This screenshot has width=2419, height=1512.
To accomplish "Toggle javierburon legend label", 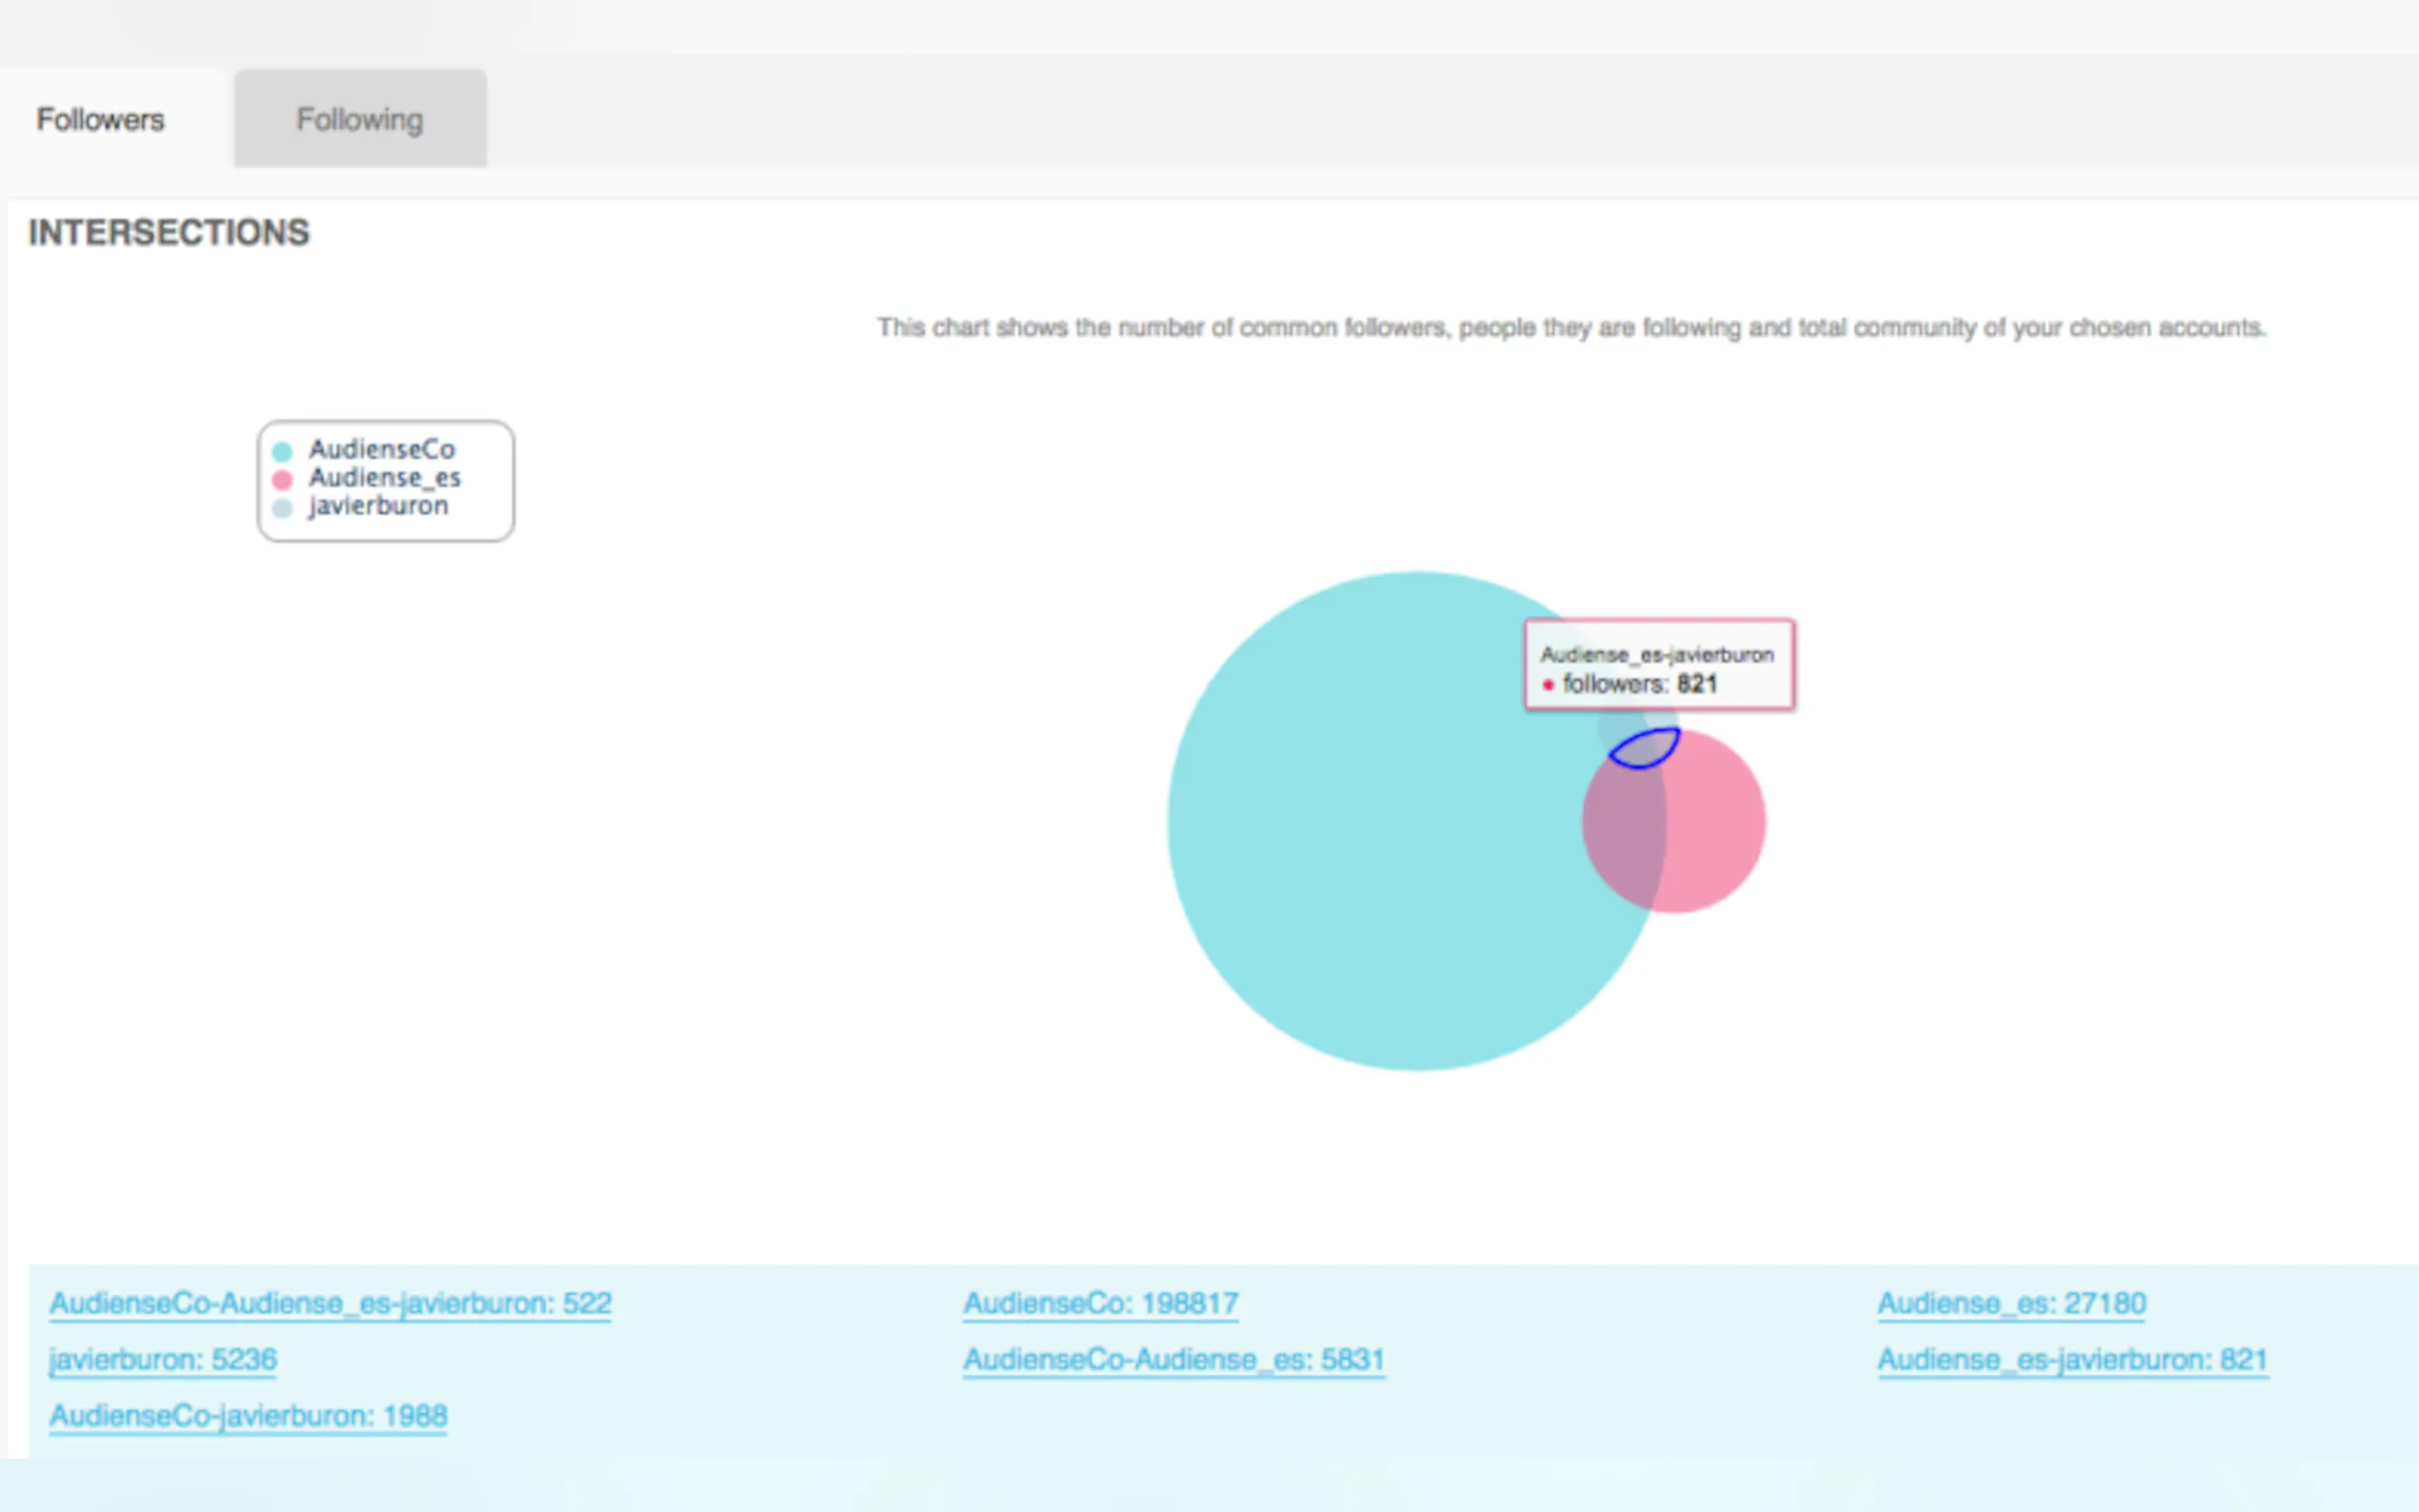I will point(378,506).
